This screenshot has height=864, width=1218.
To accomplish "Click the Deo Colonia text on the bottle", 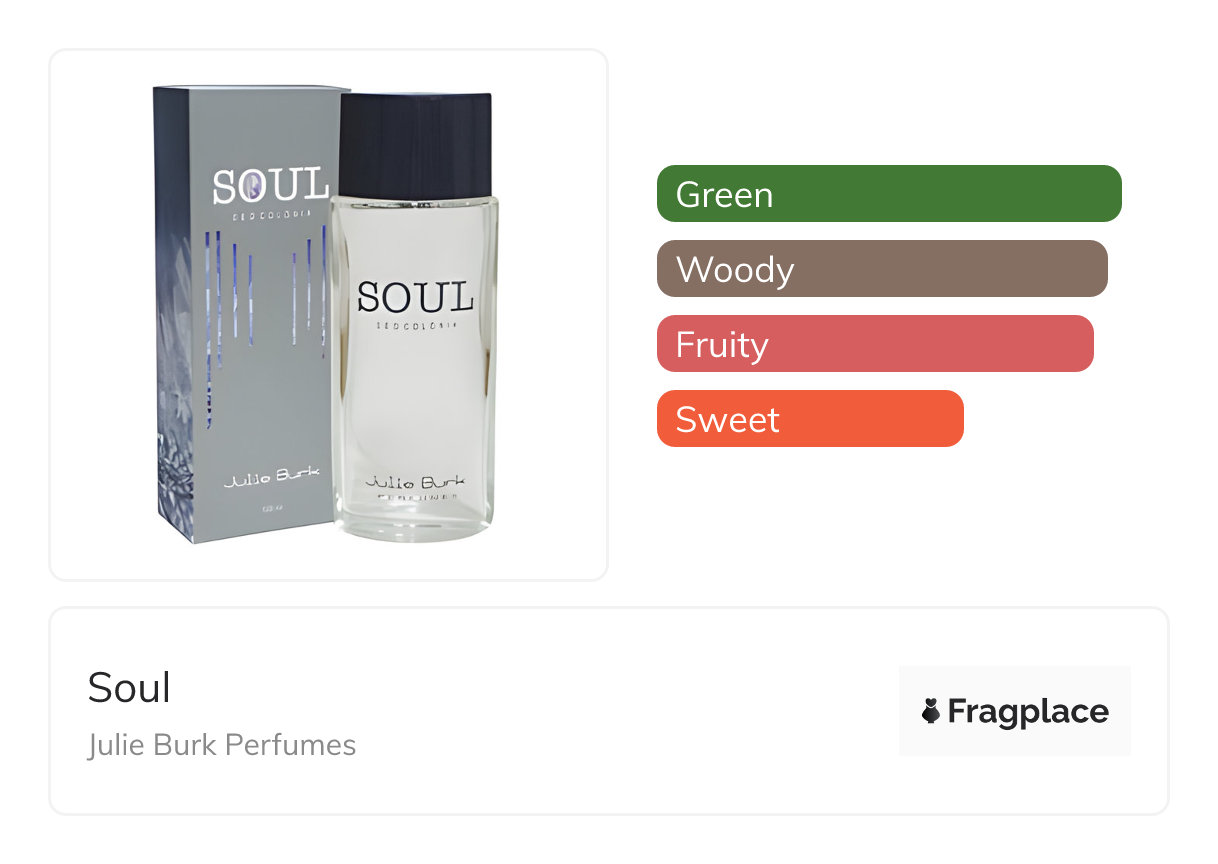I will pyautogui.click(x=414, y=326).
